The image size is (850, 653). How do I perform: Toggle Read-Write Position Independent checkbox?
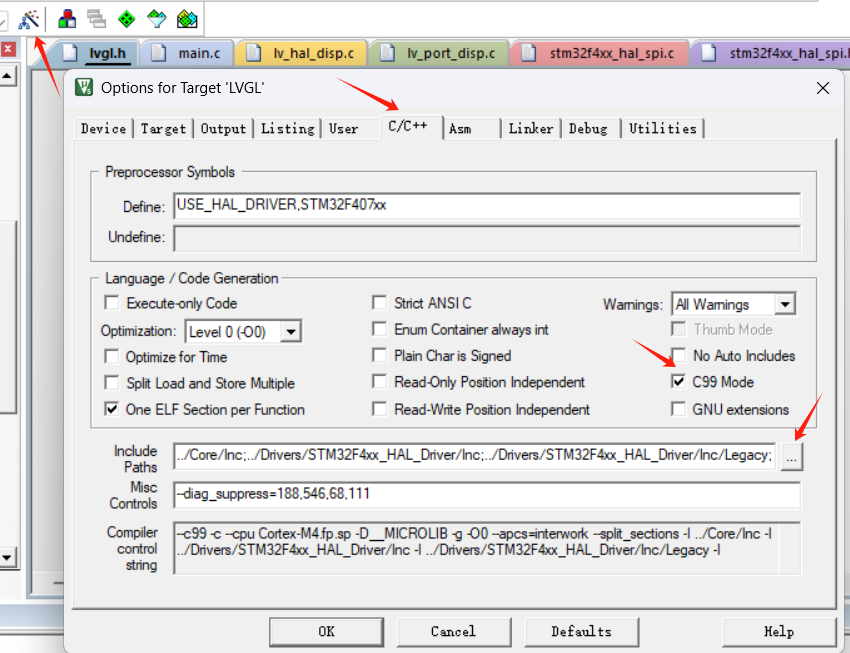click(379, 409)
